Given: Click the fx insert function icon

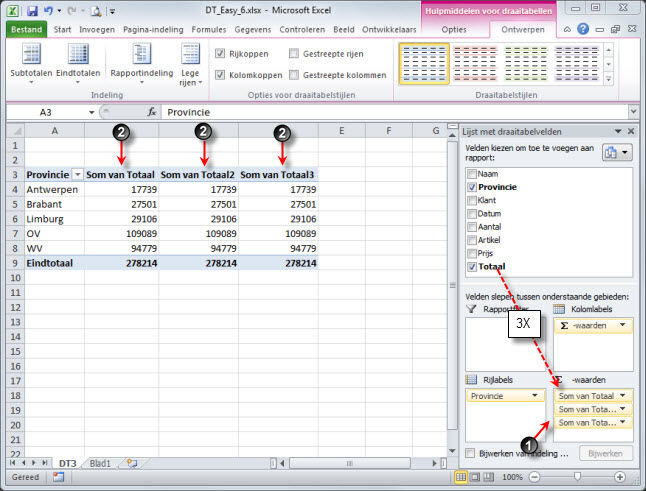Looking at the screenshot, I should coord(152,112).
